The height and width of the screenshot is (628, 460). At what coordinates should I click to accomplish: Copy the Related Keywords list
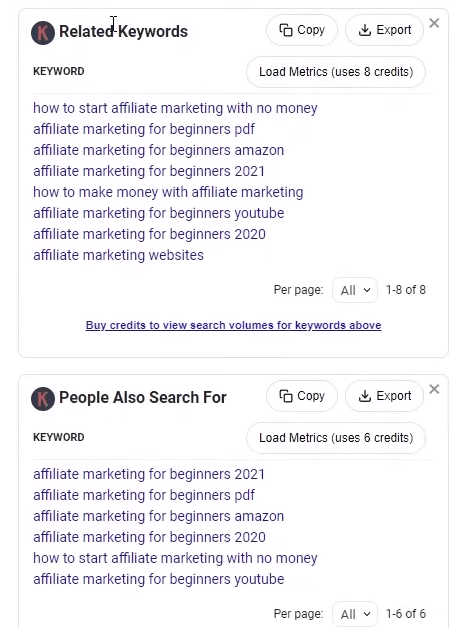point(302,30)
